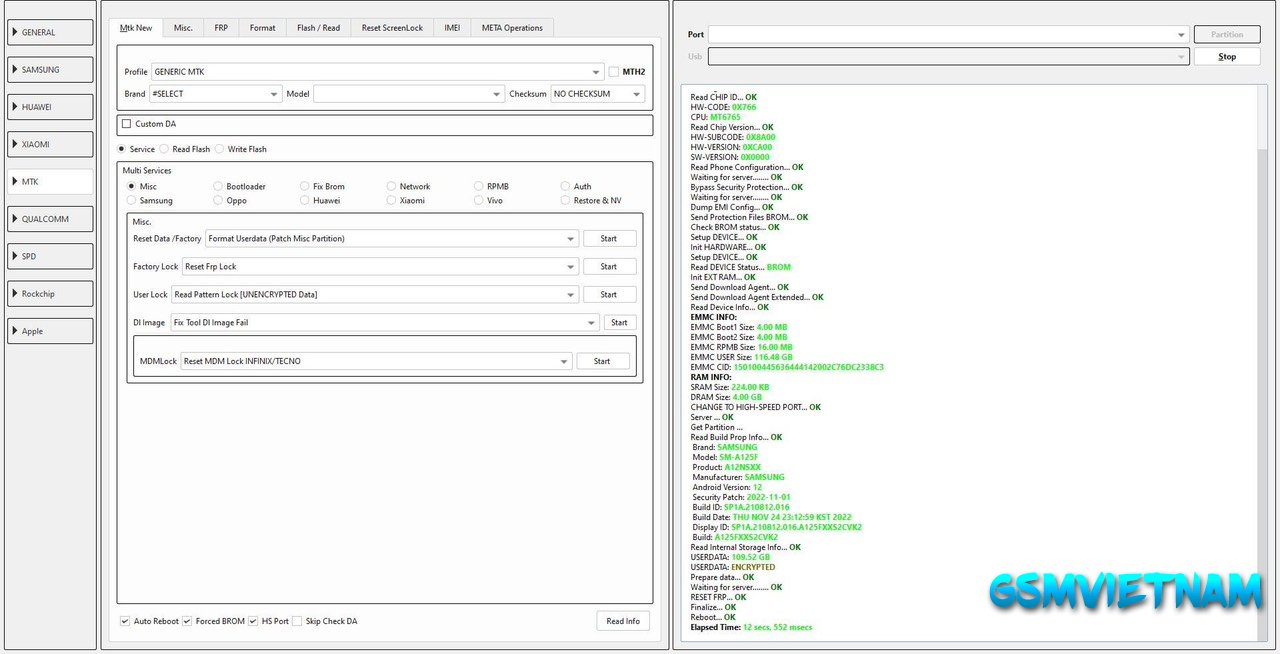Viewport: 1280px width, 654px height.
Task: Switch to the Misc. tab
Action: tap(183, 28)
